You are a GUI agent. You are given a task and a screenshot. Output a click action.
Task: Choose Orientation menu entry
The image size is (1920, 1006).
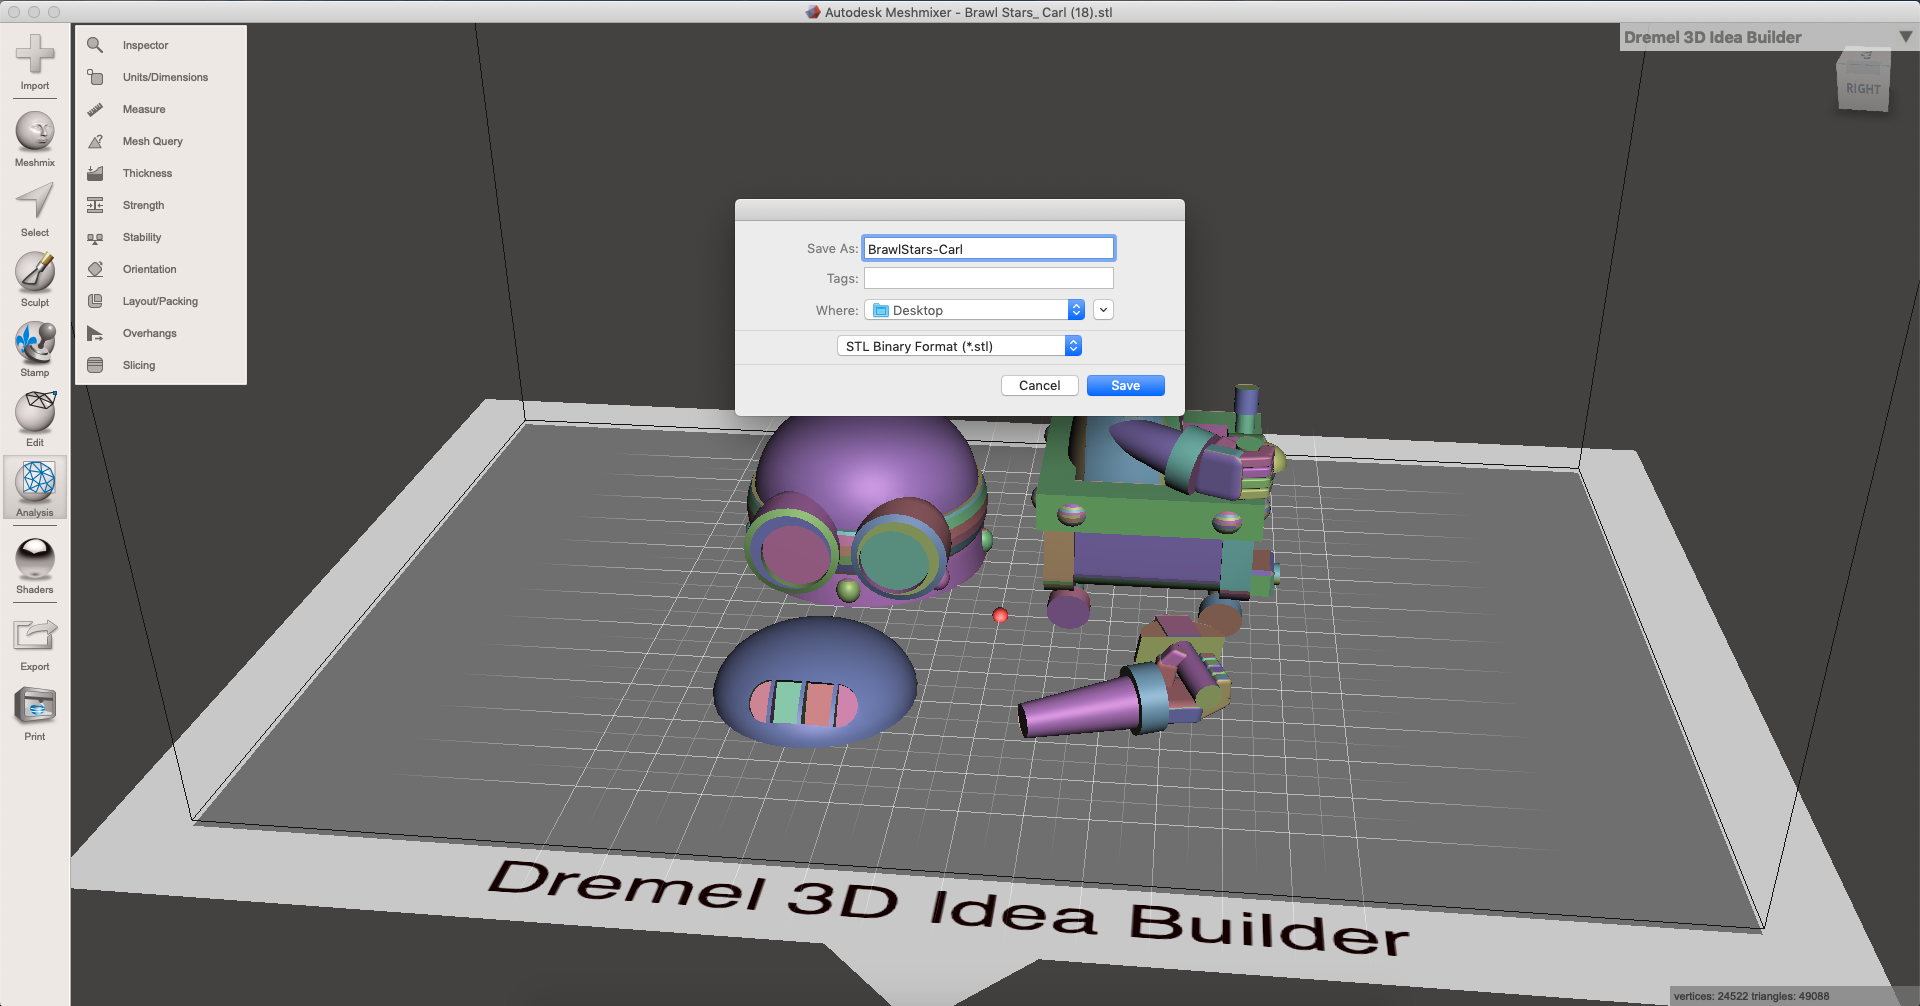pyautogui.click(x=149, y=269)
